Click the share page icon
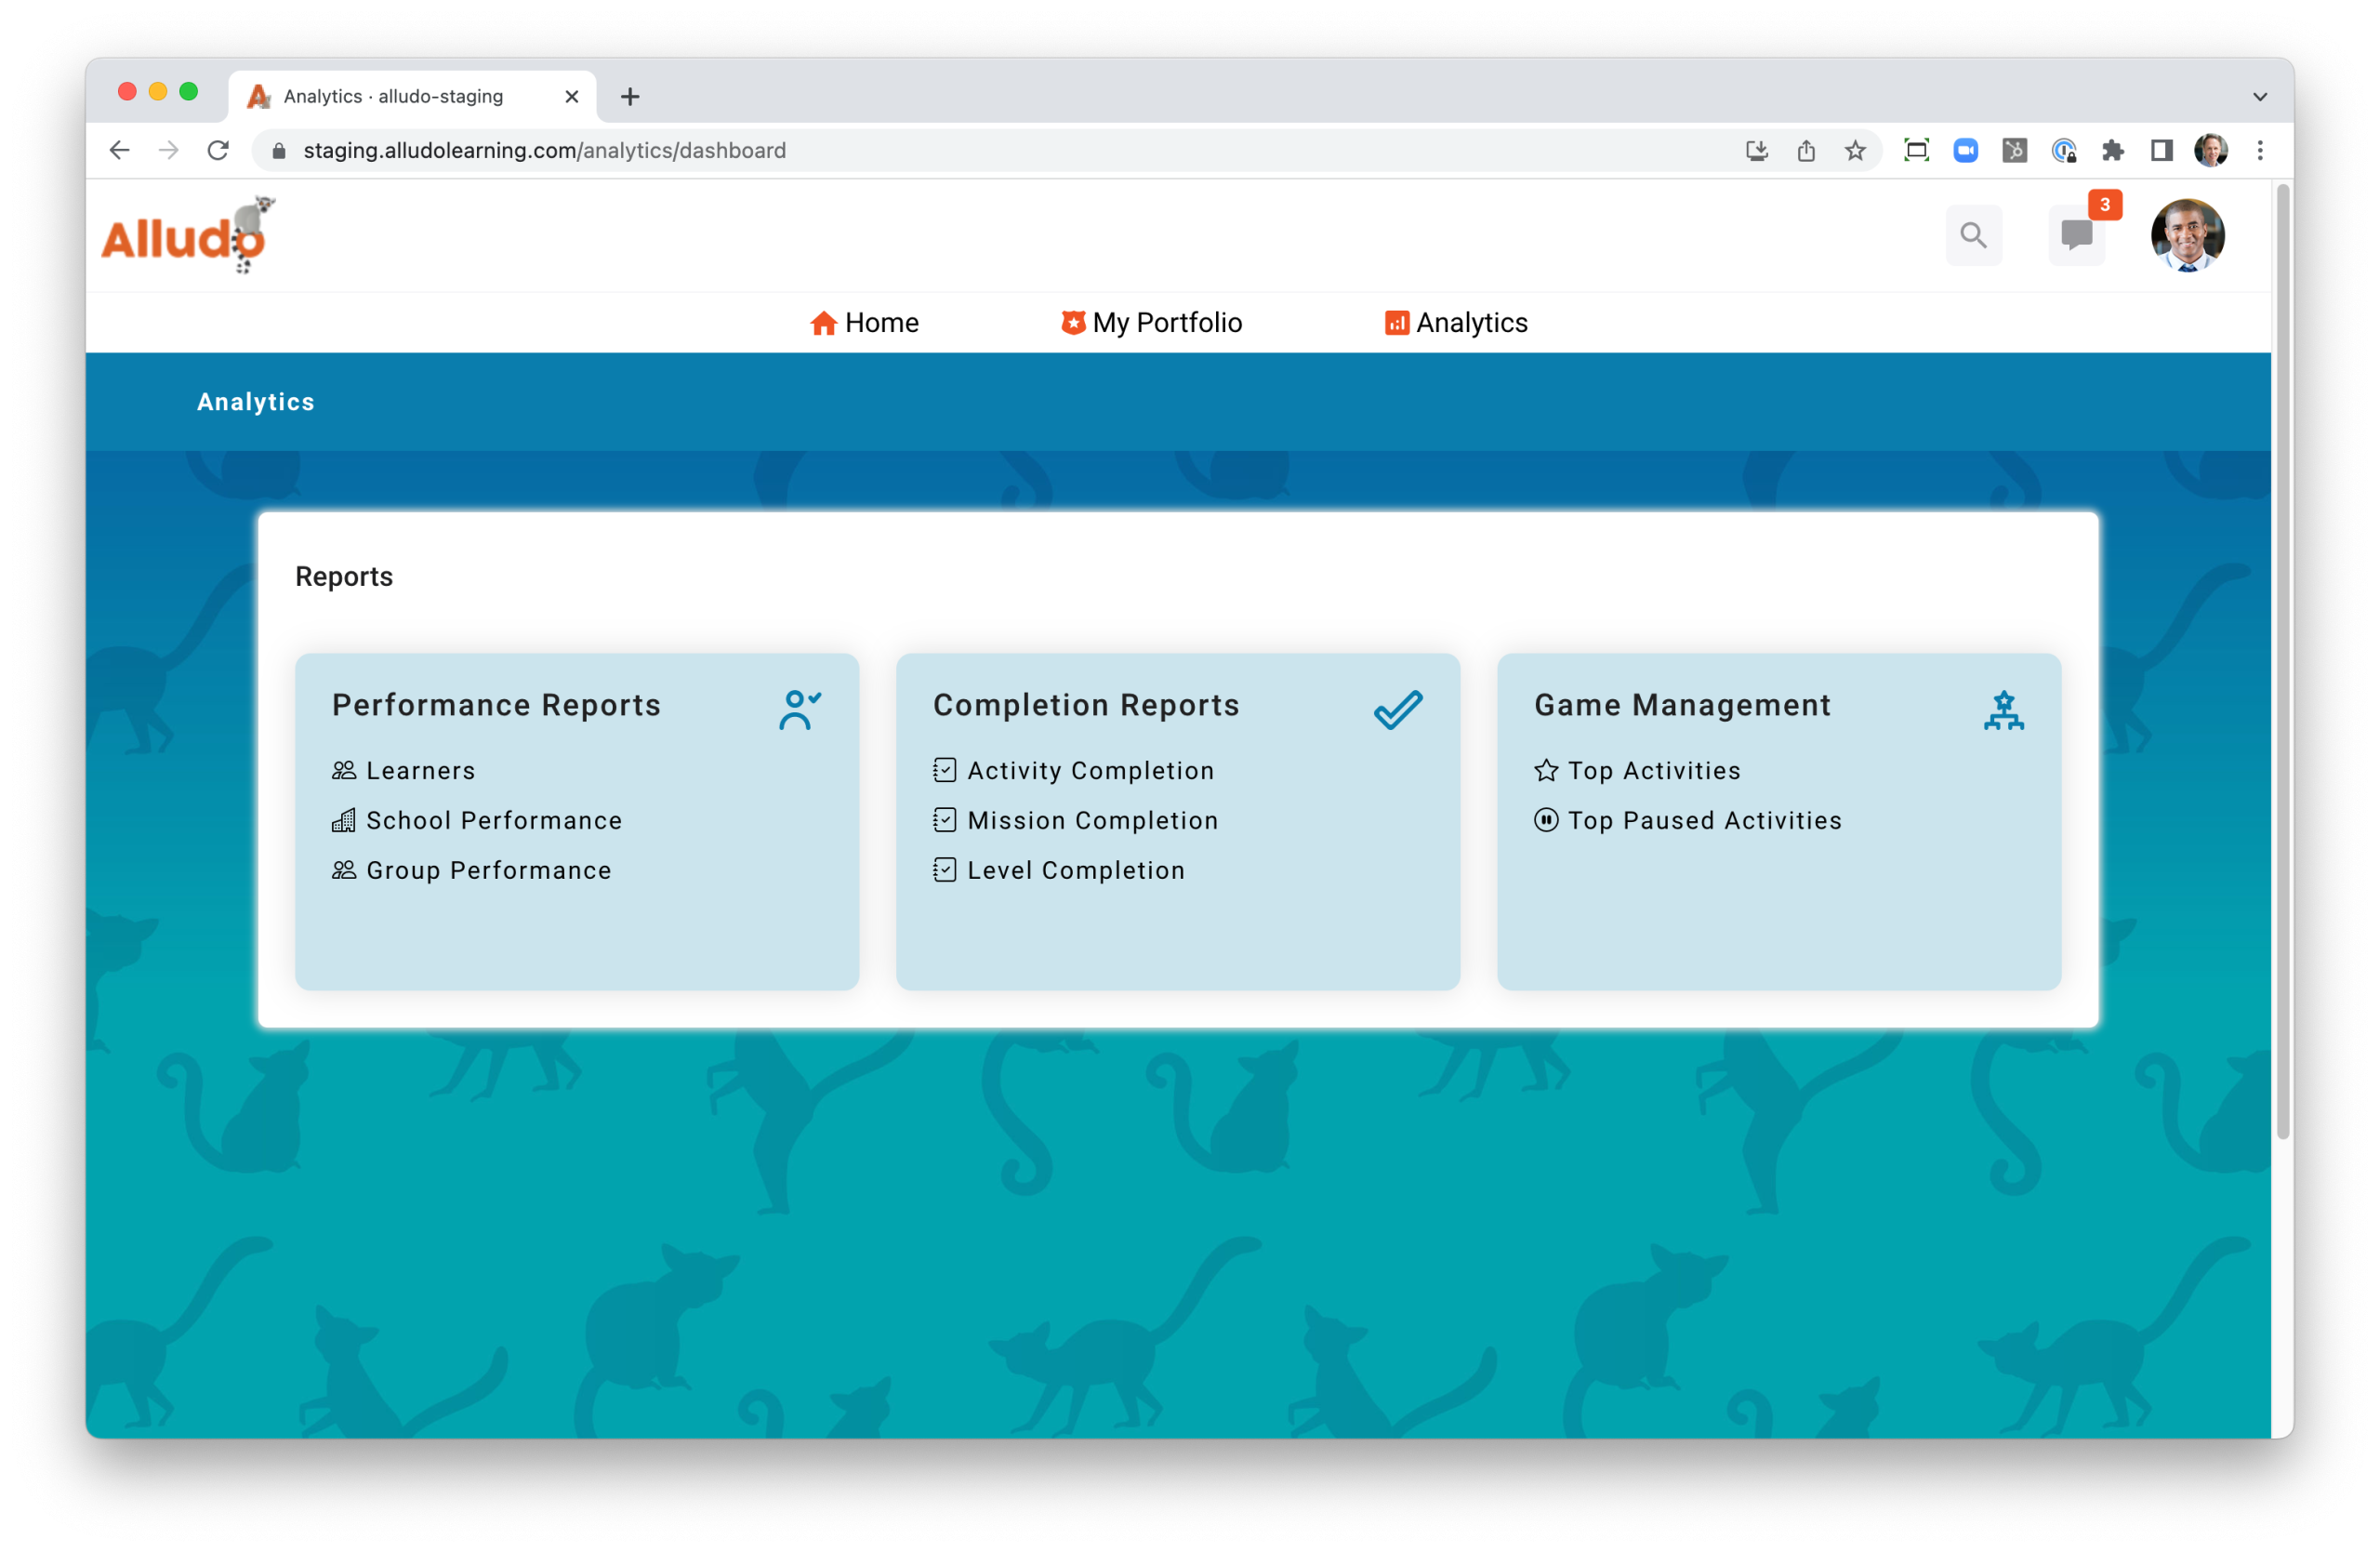 1806,150
